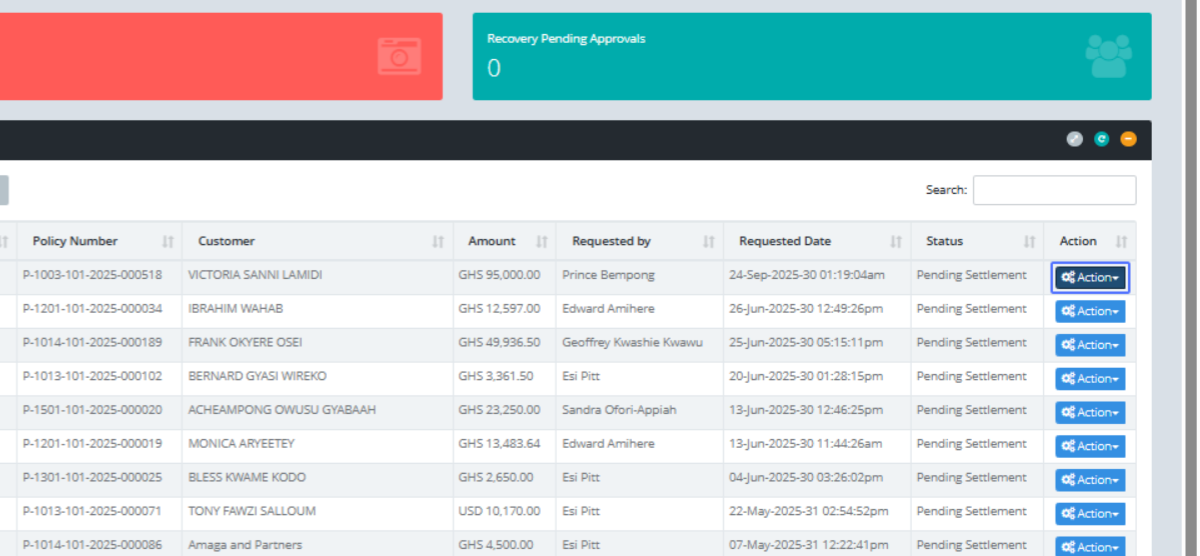Sort table by Status column arrows
The image size is (1200, 556).
[x=1029, y=242]
